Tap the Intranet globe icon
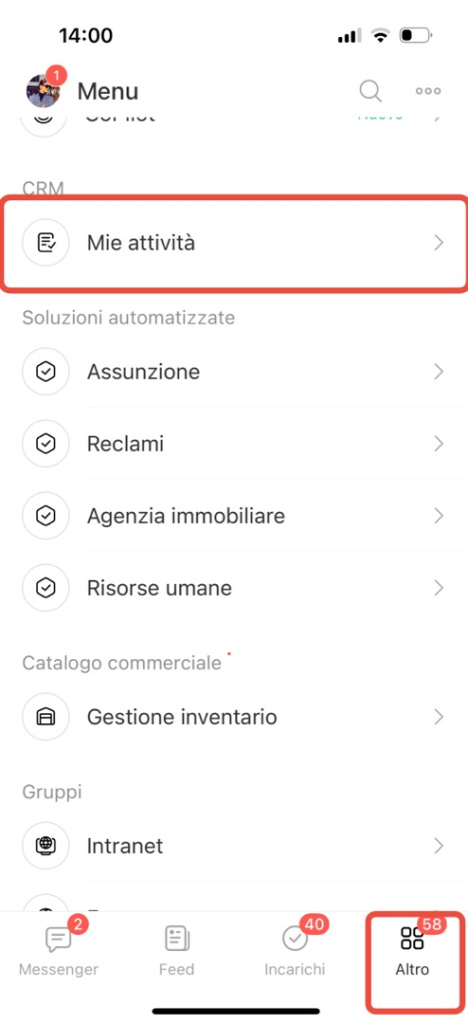The image size is (468, 1024). click(46, 846)
